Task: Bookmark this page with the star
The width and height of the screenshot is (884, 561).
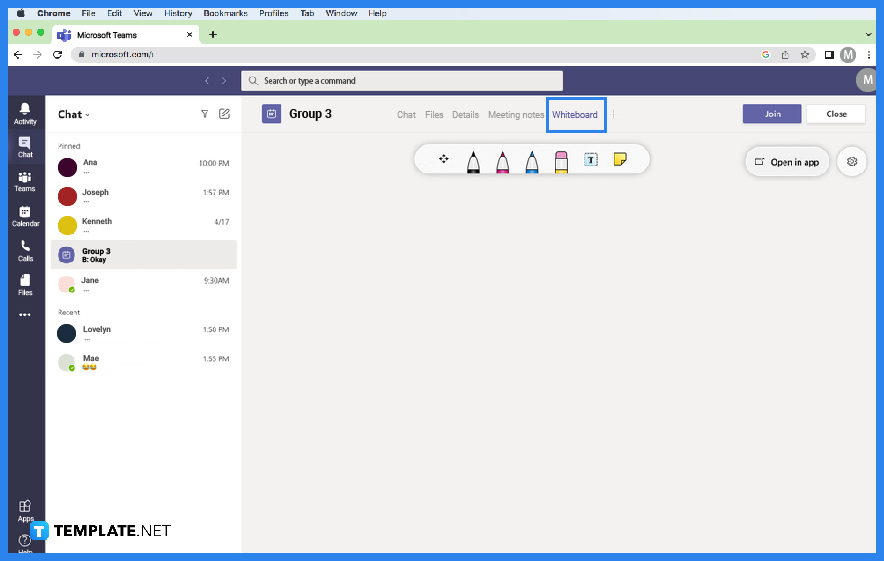Action: pyautogui.click(x=805, y=55)
